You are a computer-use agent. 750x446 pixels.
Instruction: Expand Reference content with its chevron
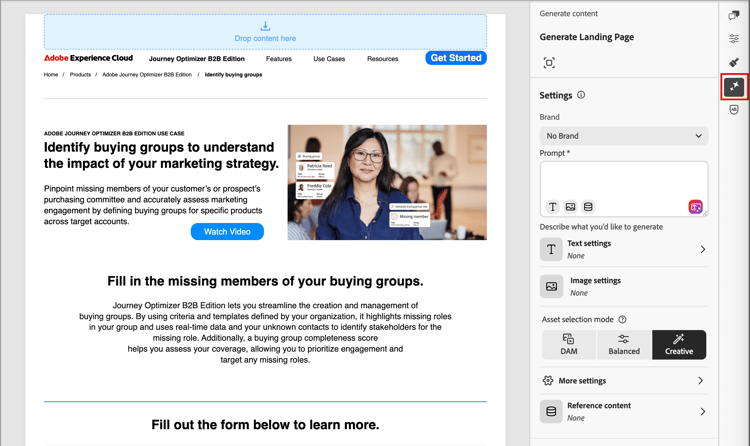coord(703,412)
